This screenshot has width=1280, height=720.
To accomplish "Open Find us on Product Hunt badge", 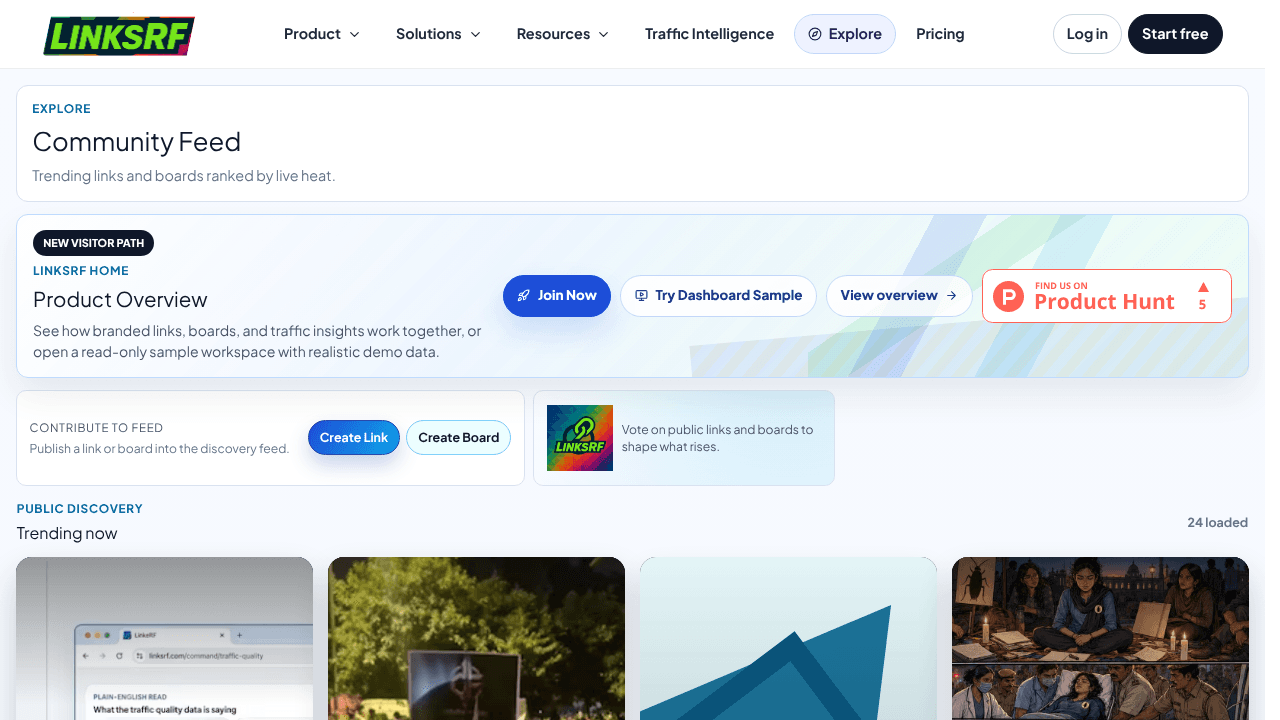I will pyautogui.click(x=1107, y=296).
